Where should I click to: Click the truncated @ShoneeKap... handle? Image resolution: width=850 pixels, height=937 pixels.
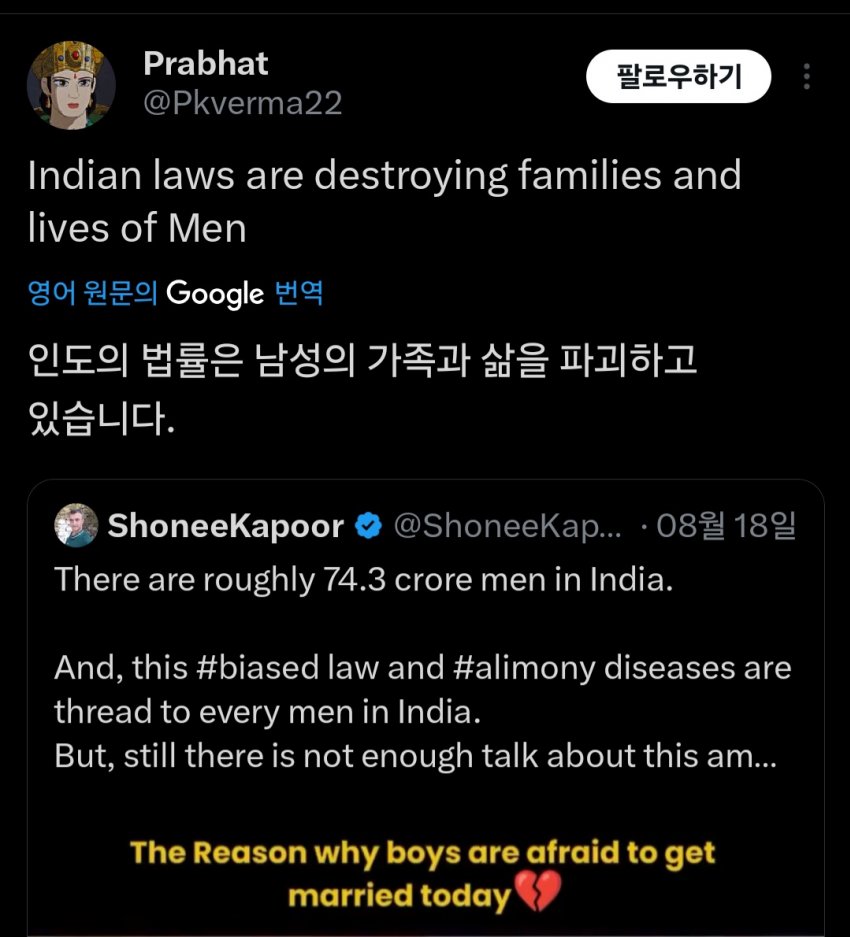click(x=507, y=526)
